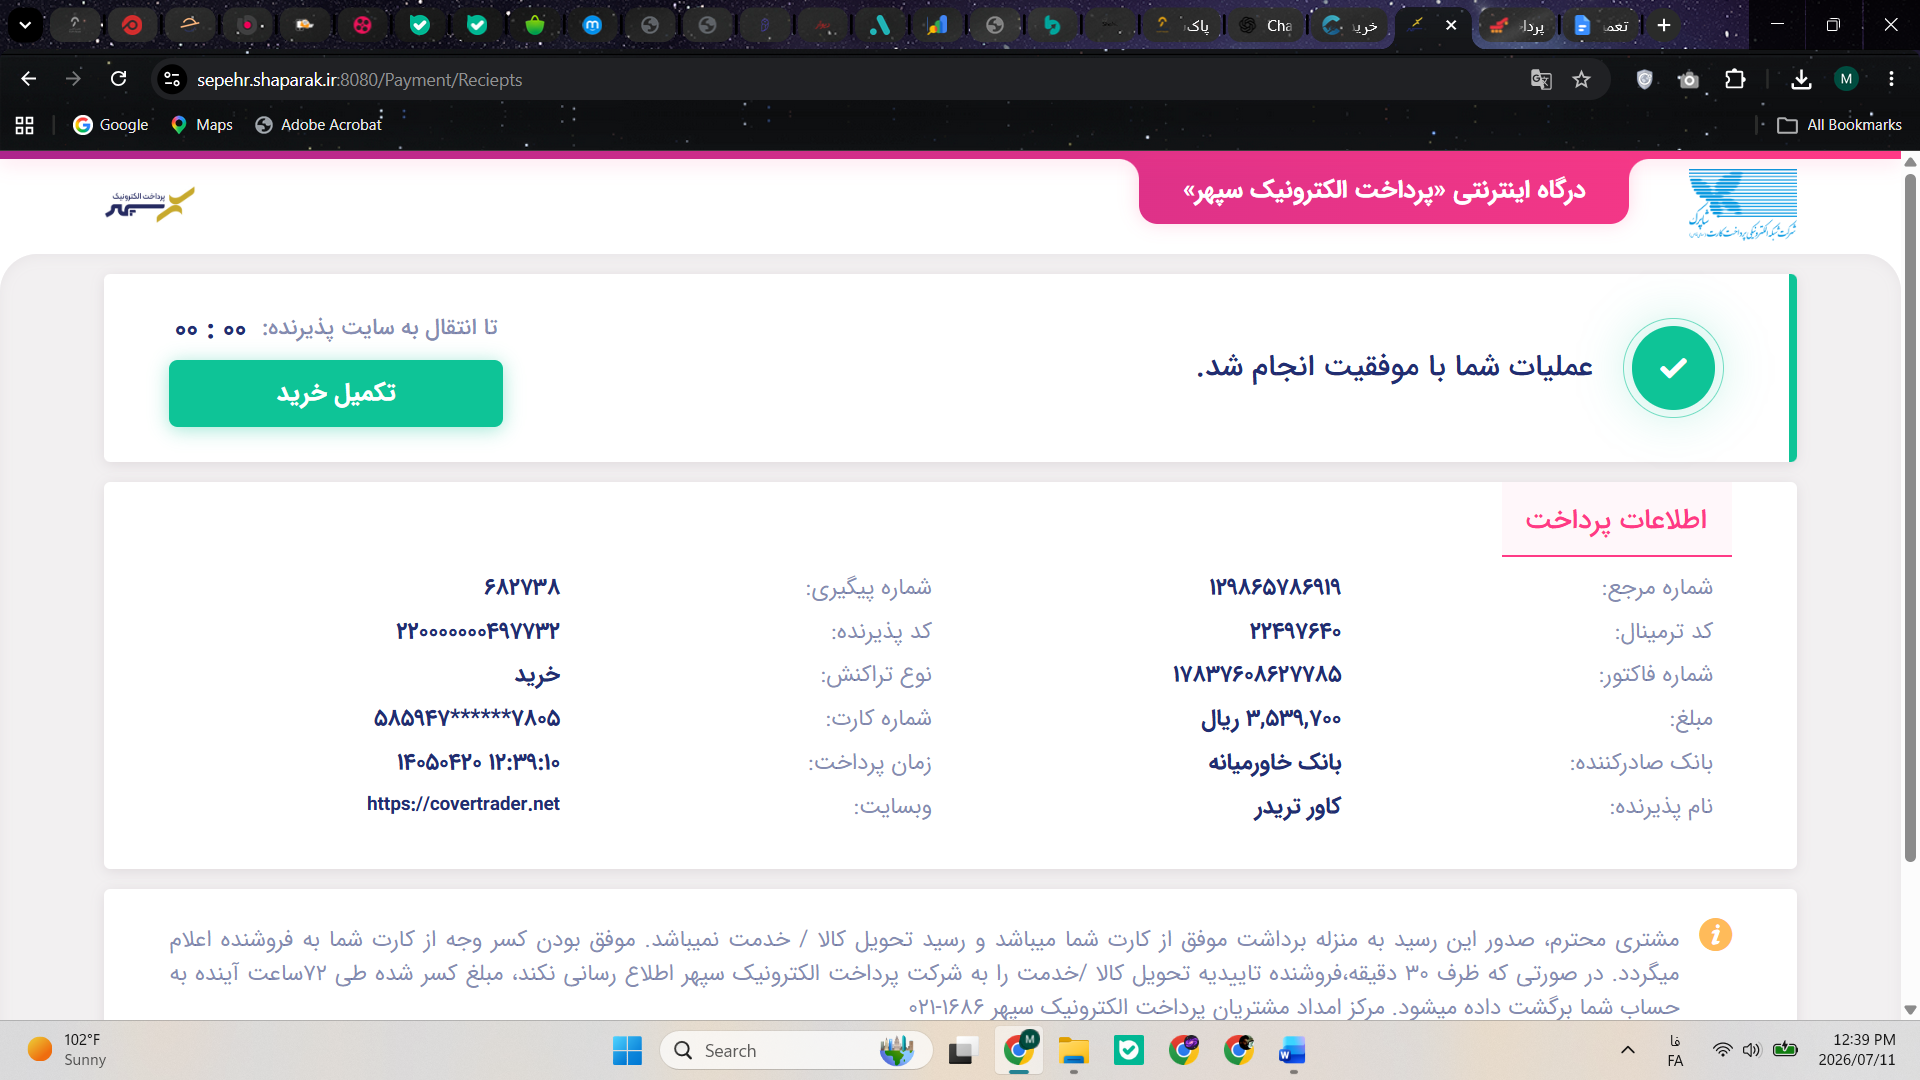The width and height of the screenshot is (1920, 1080).
Task: Click the Windows taskbar Search field
Action: (x=796, y=1051)
